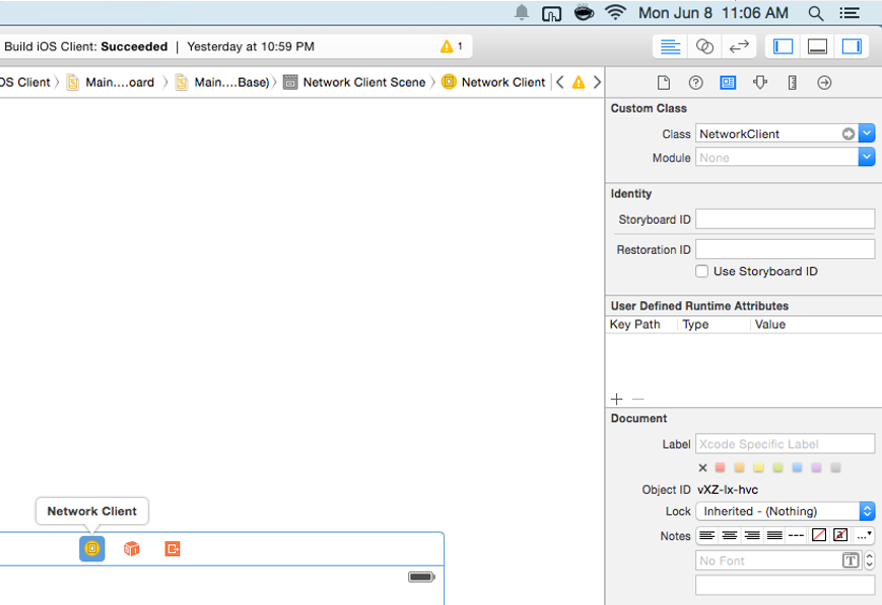
Task: Click the jump bar warning icon
Action: 578,83
